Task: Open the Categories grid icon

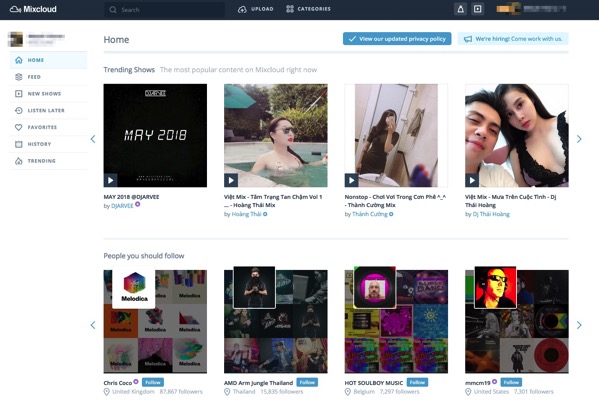Action: click(x=290, y=9)
